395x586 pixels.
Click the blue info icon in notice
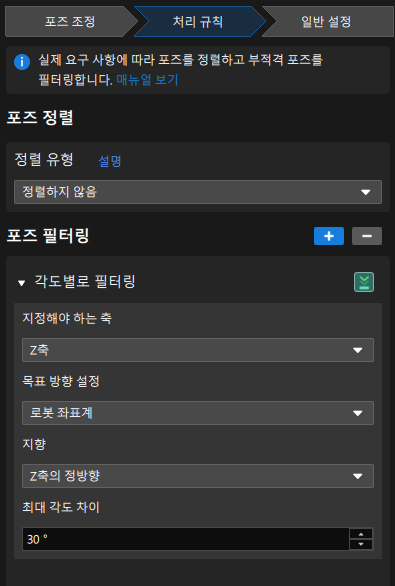coord(22,62)
